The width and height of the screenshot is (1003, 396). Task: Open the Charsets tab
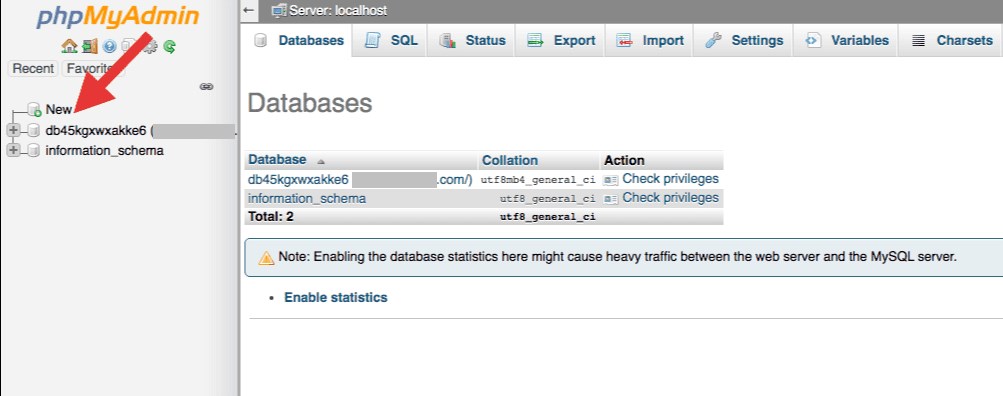click(x=952, y=40)
